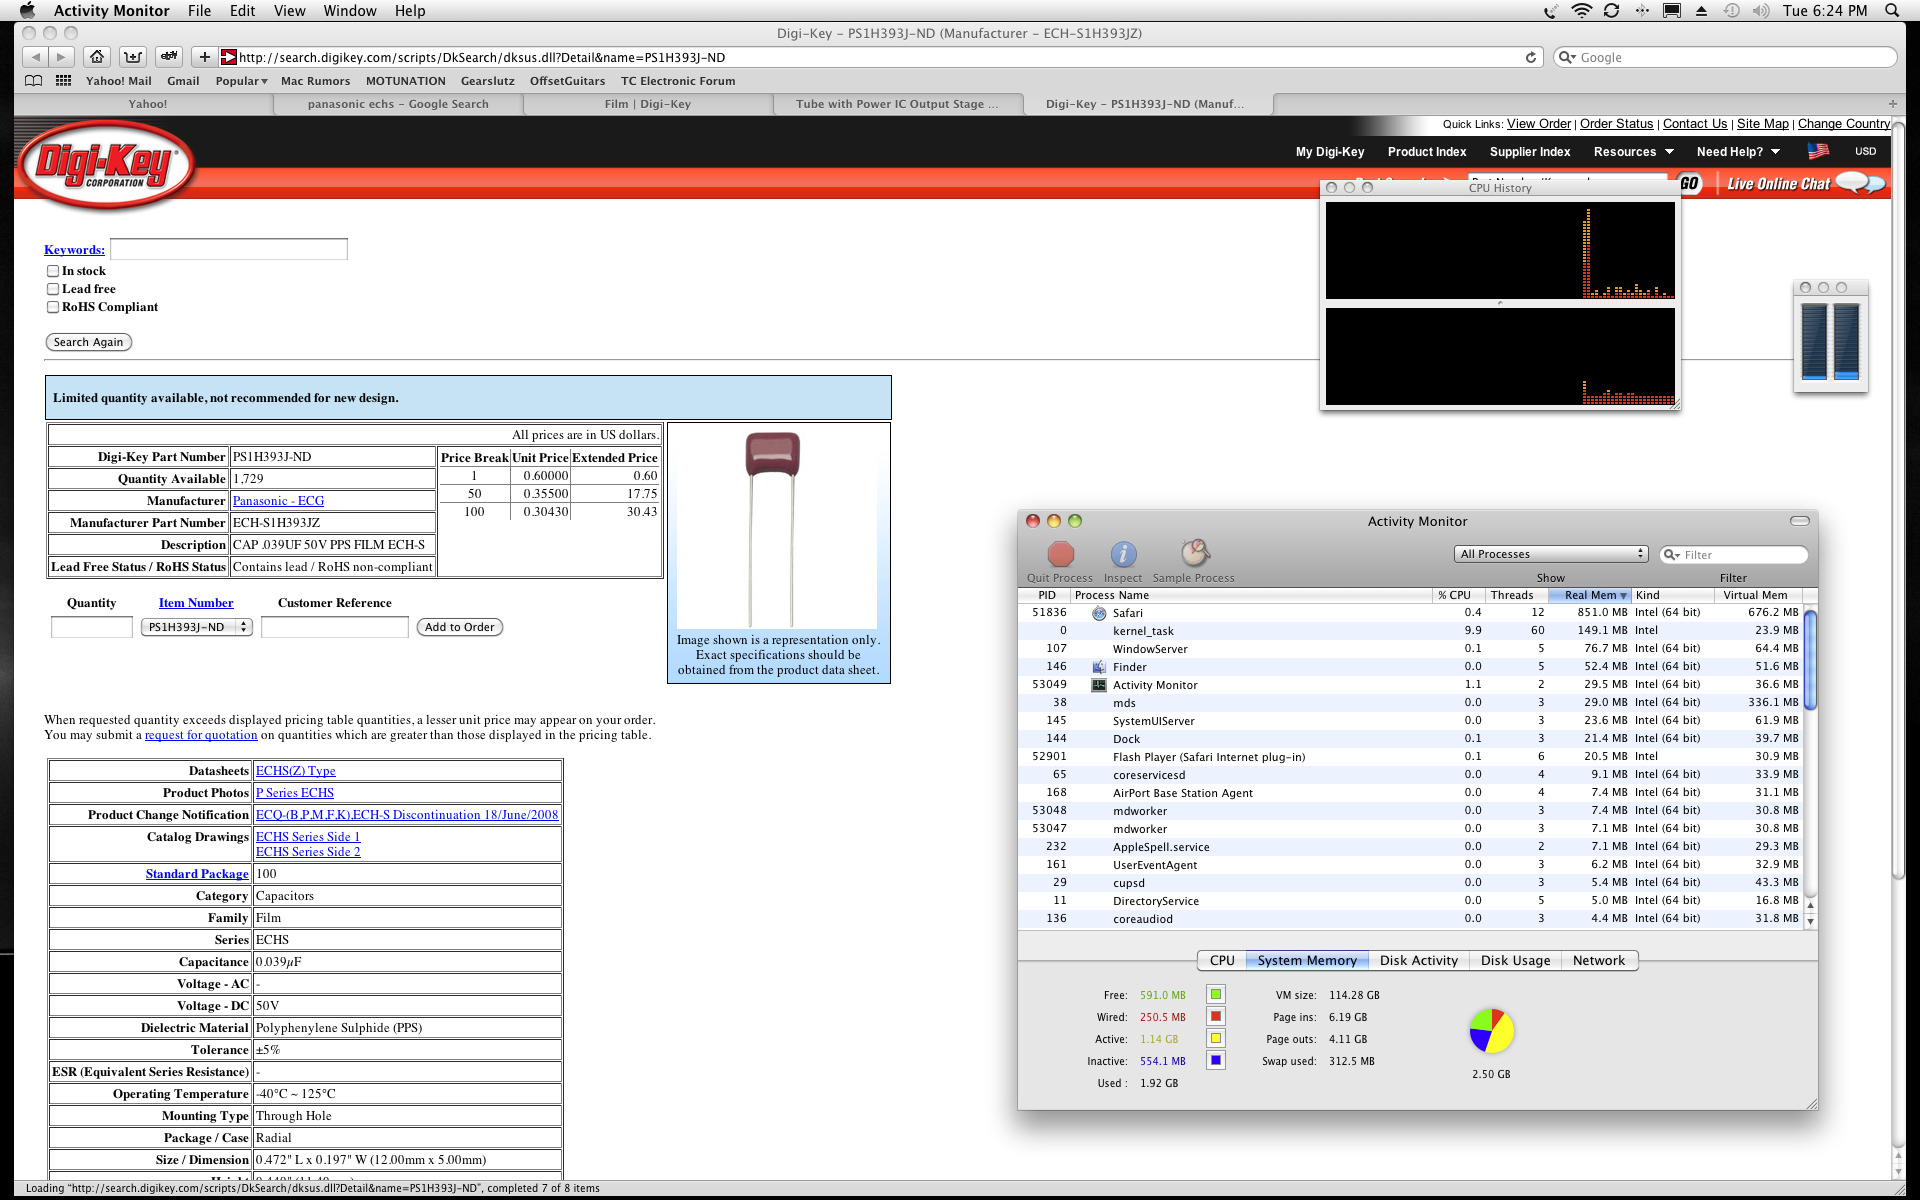Open the Window menu
This screenshot has height=1200, width=1920.
pos(350,10)
